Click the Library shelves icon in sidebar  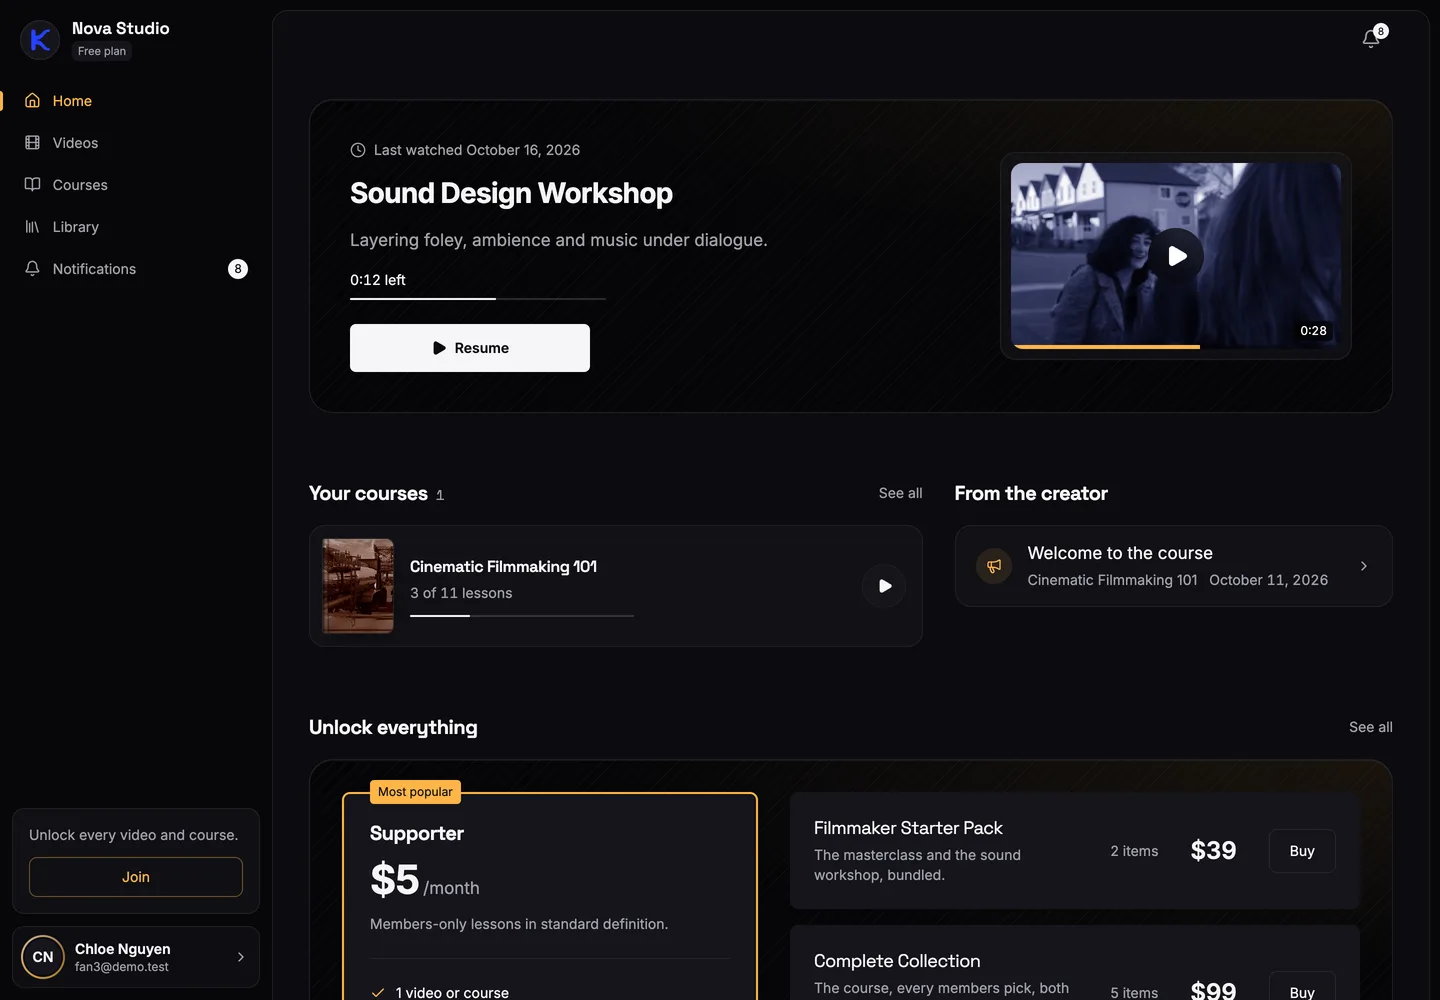tap(33, 227)
